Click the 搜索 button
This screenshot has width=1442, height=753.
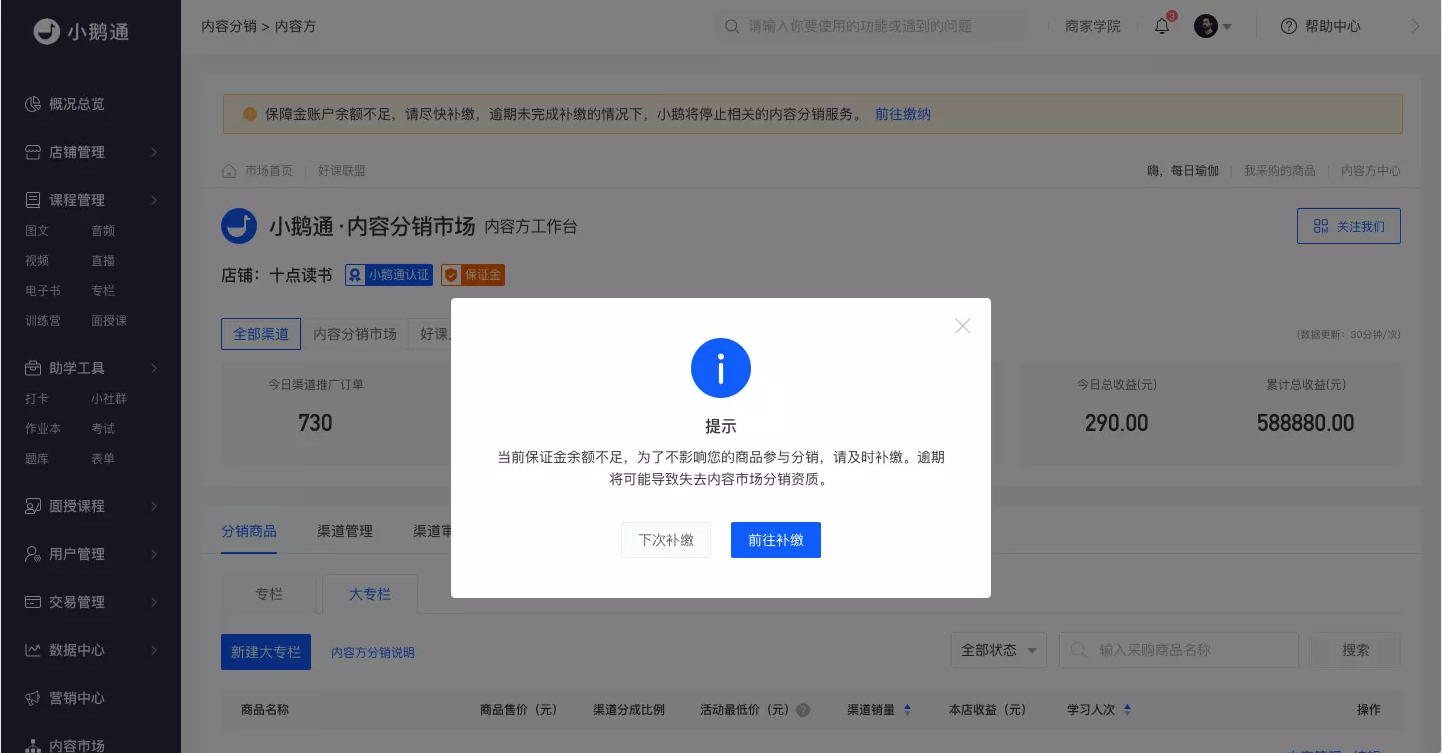(x=1356, y=650)
